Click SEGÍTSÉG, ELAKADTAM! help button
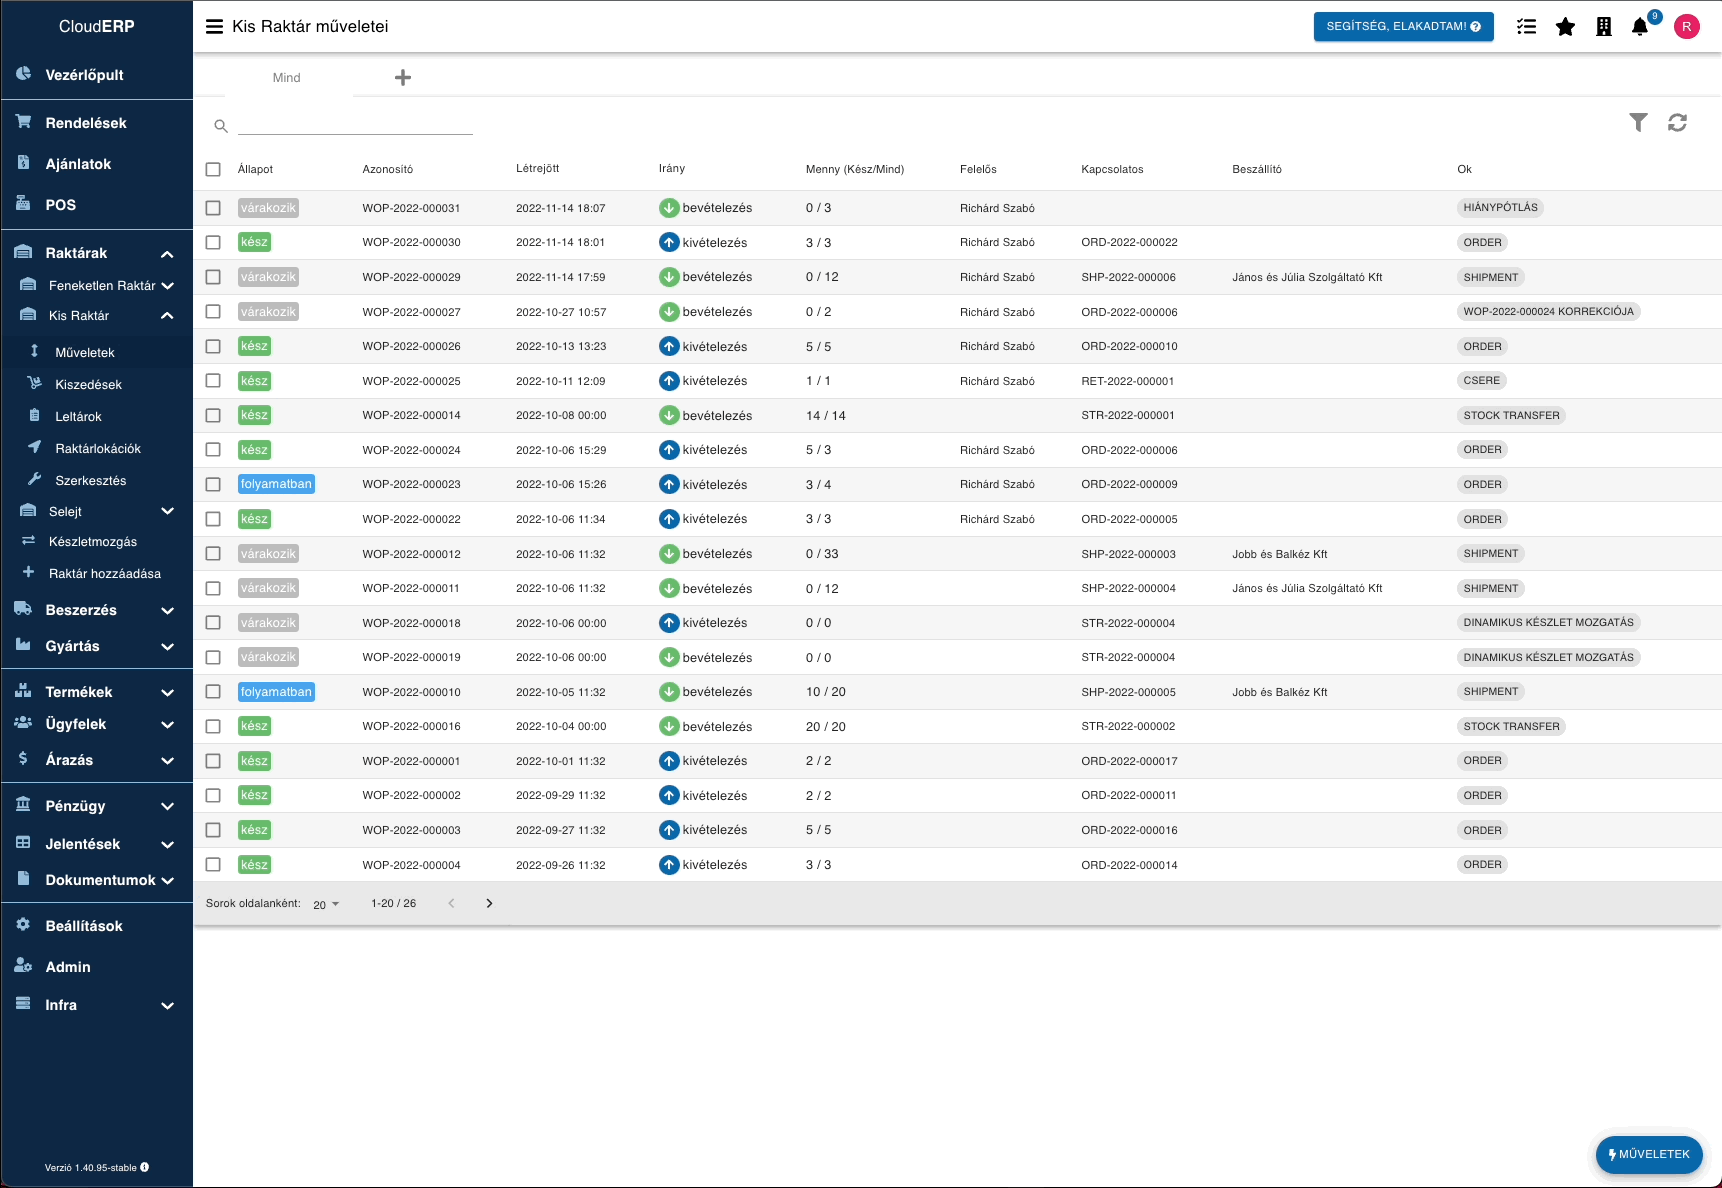Image resolution: width=1722 pixels, height=1188 pixels. click(1403, 27)
